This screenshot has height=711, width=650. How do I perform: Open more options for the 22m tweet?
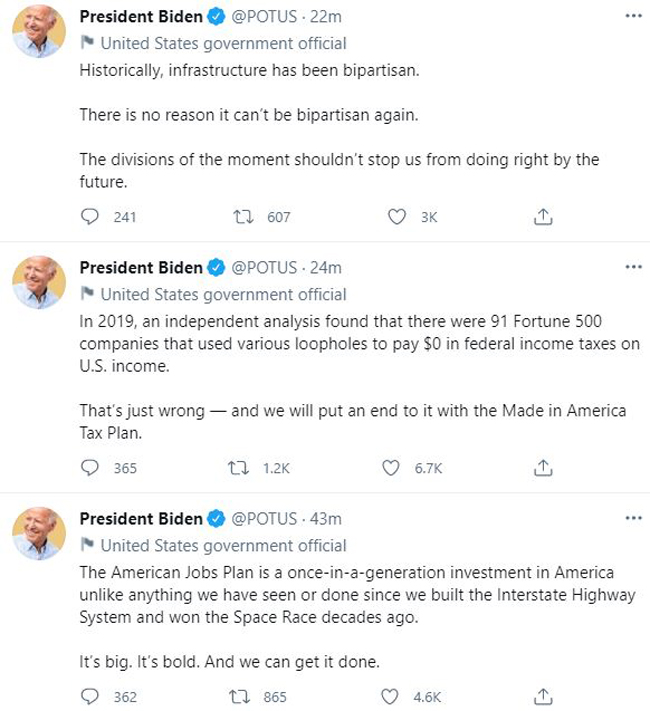[633, 17]
